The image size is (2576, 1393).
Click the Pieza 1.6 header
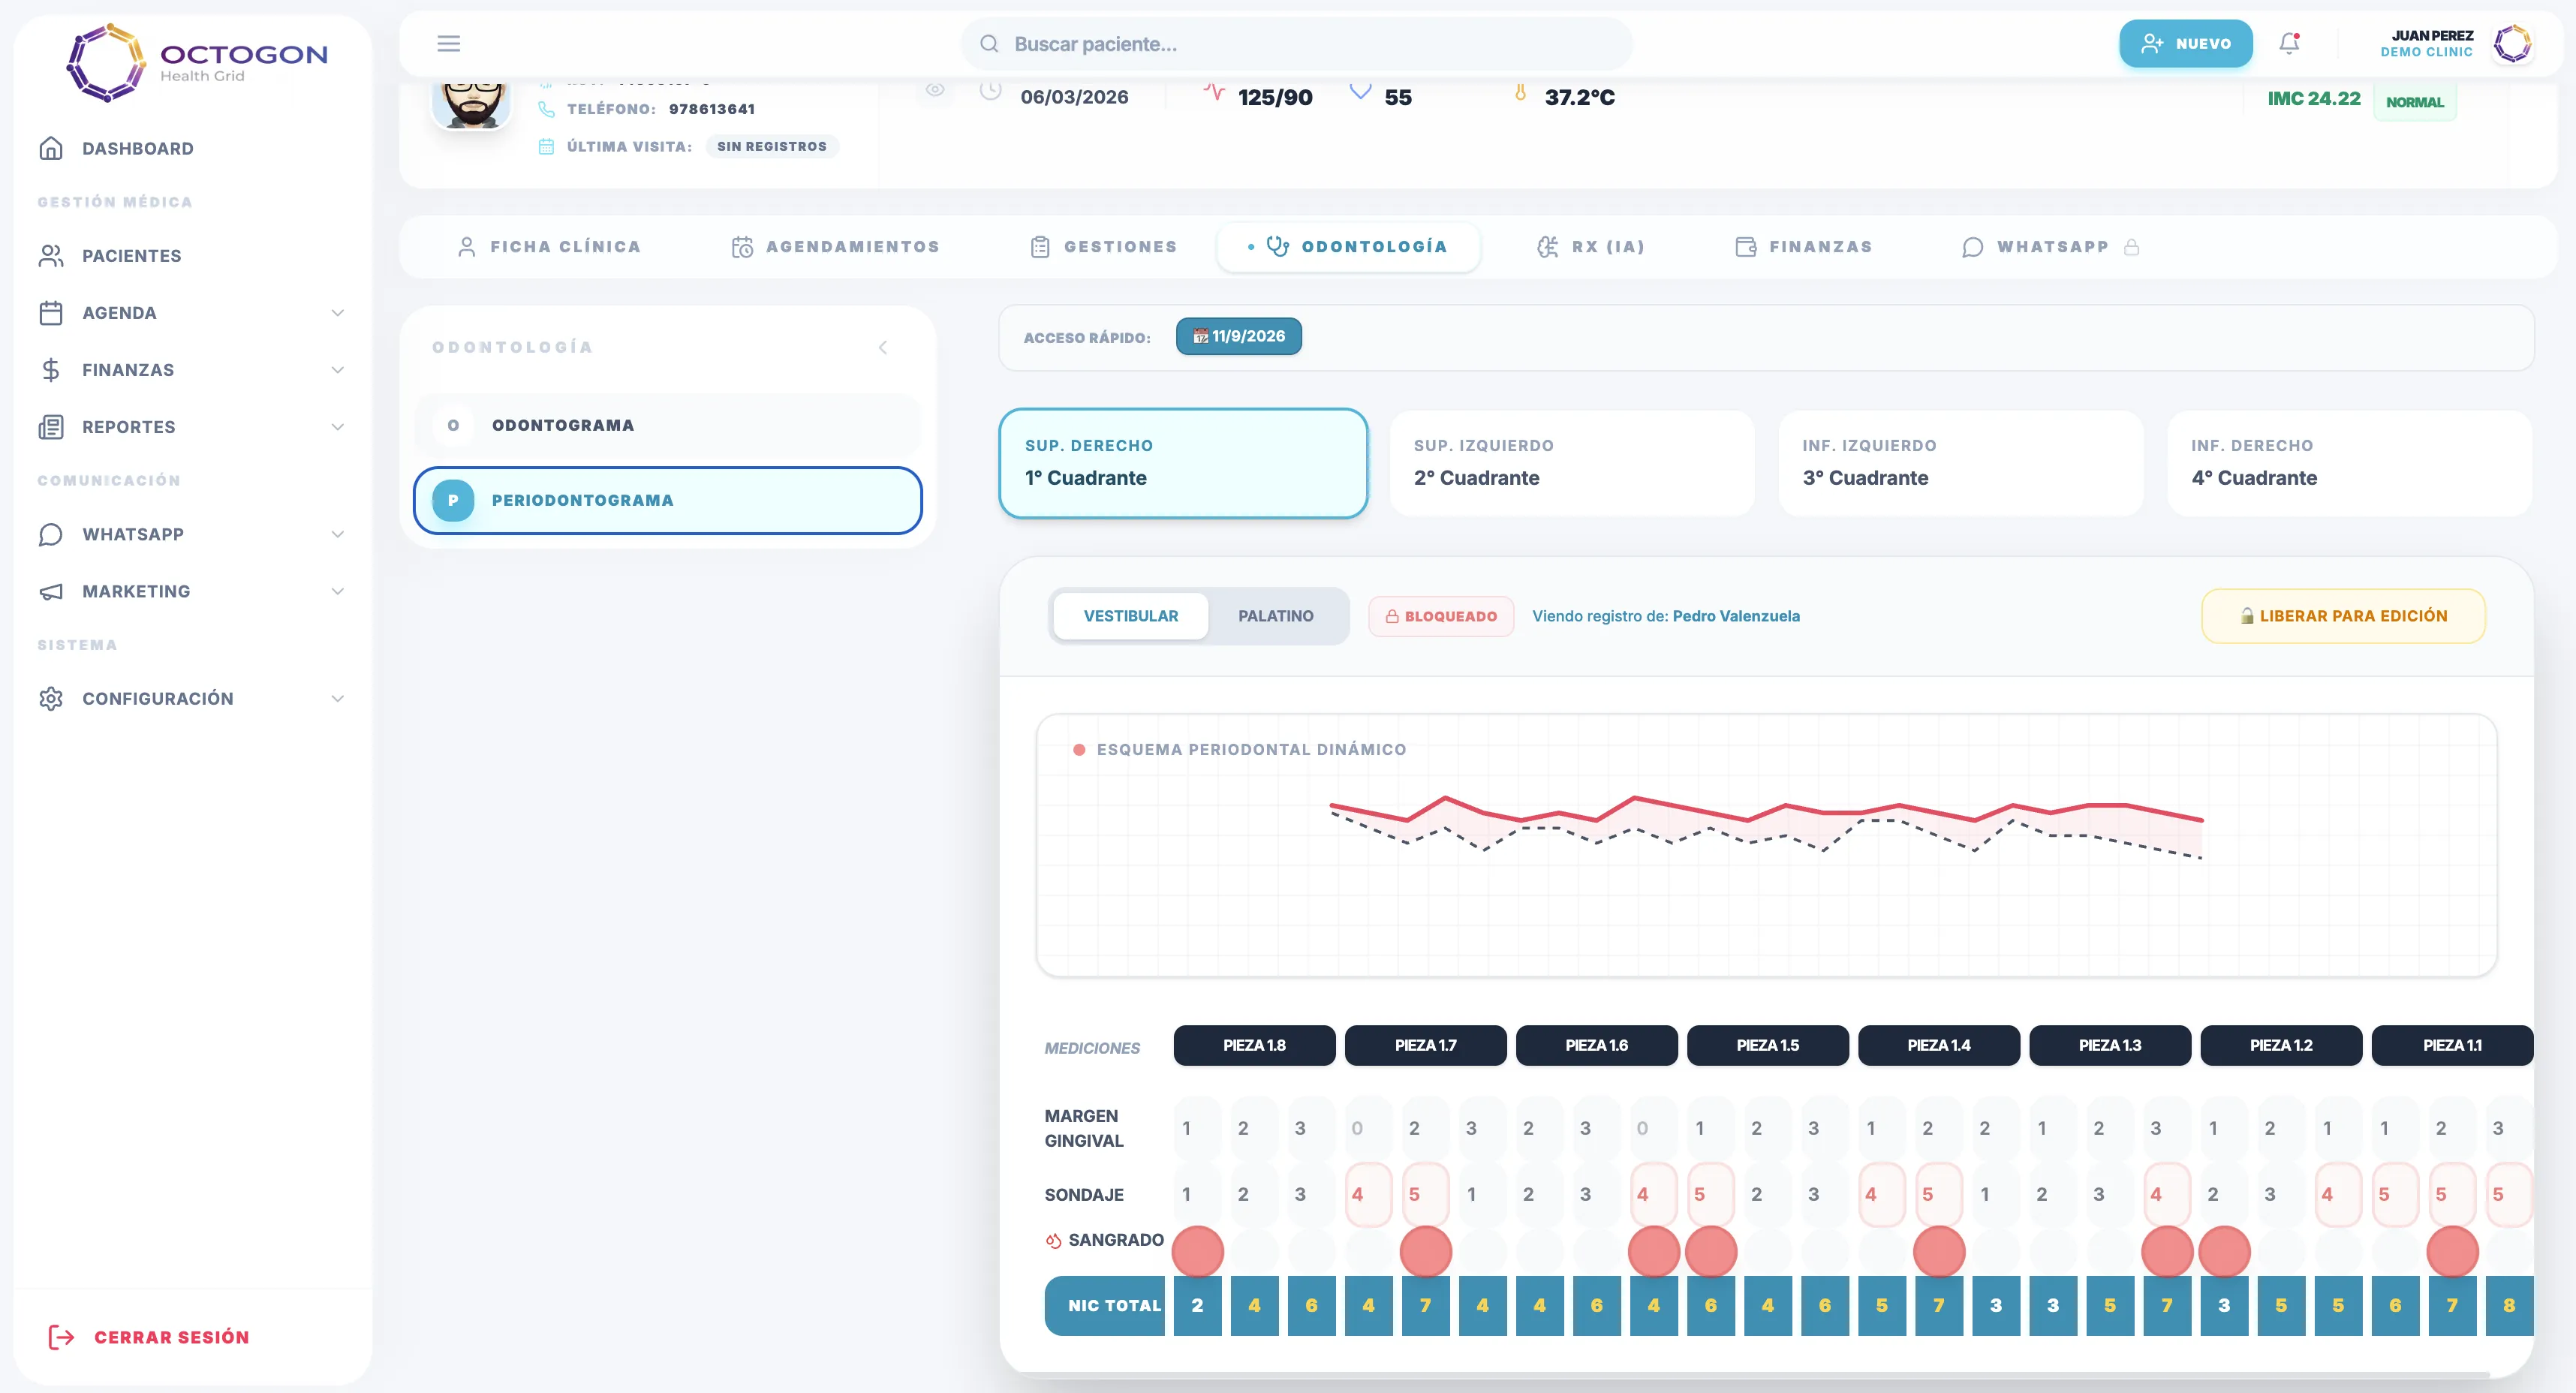(1596, 1045)
